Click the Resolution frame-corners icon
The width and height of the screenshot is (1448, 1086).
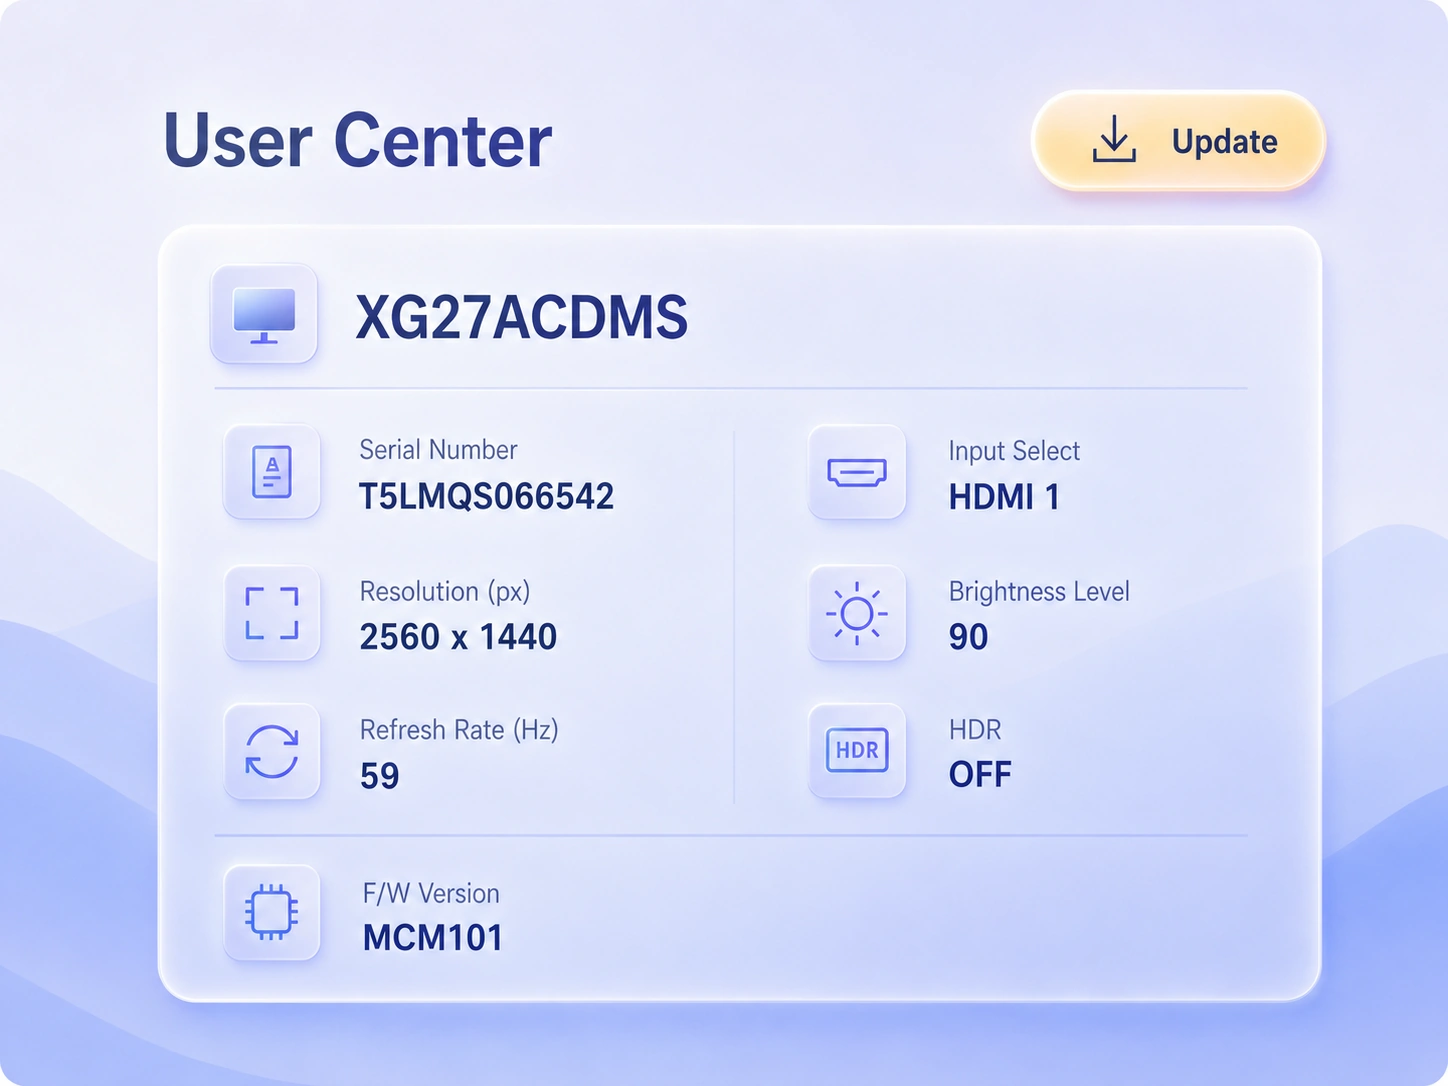(x=272, y=613)
